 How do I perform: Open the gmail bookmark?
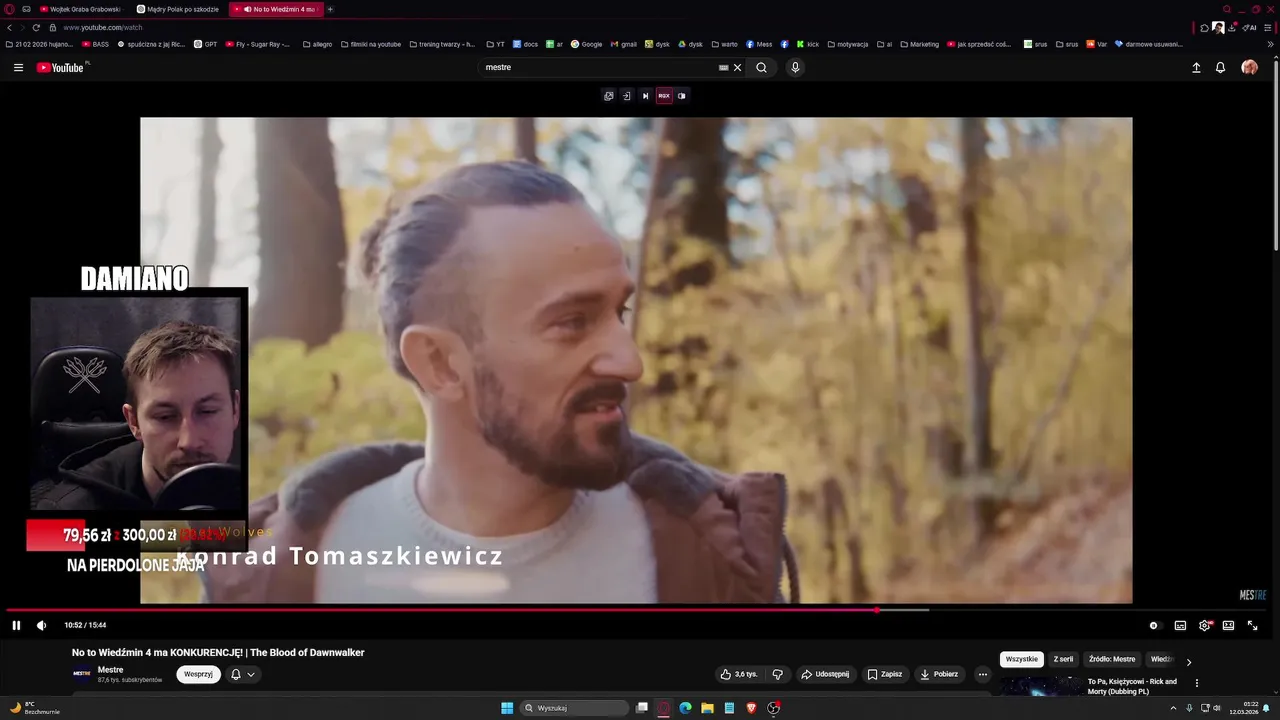click(623, 44)
